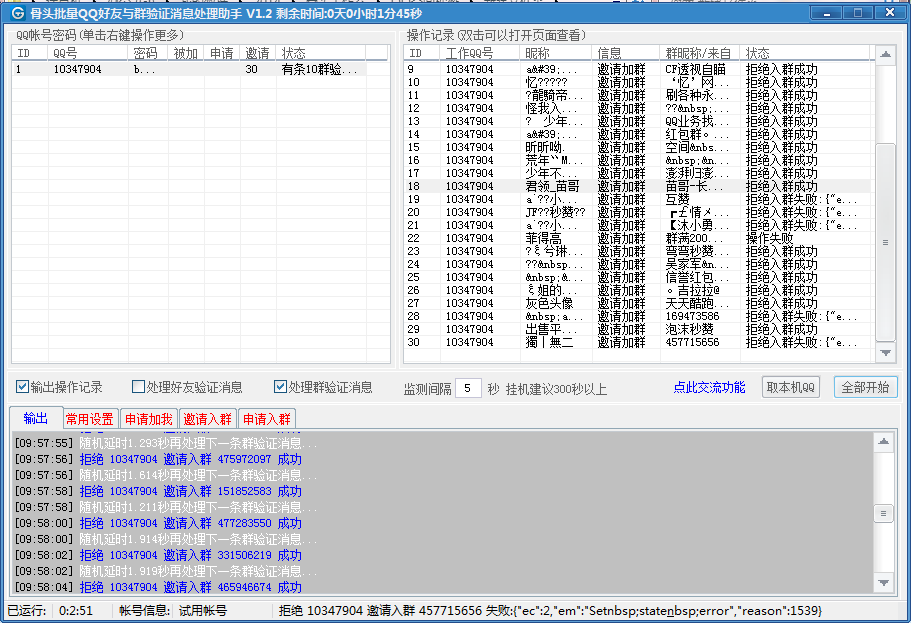Screen dimensions: 911x623
Task: Click the 取本机QQ button
Action: [x=791, y=387]
